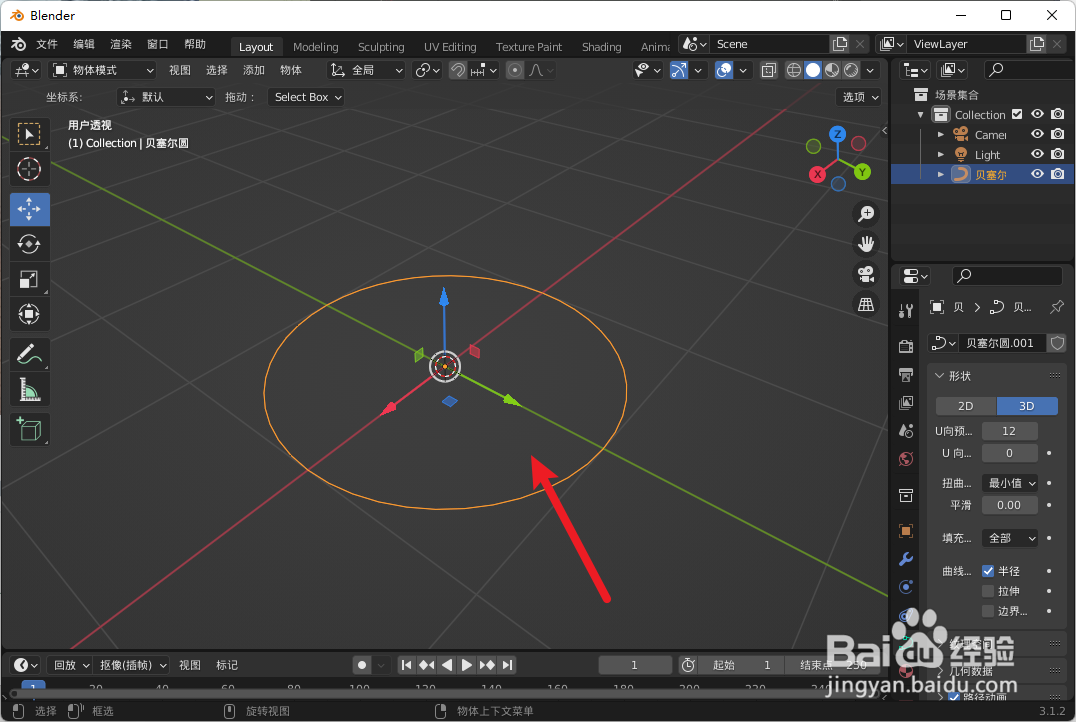This screenshot has width=1076, height=722.
Task: Open Modifier properties wrench icon
Action: pos(906,559)
